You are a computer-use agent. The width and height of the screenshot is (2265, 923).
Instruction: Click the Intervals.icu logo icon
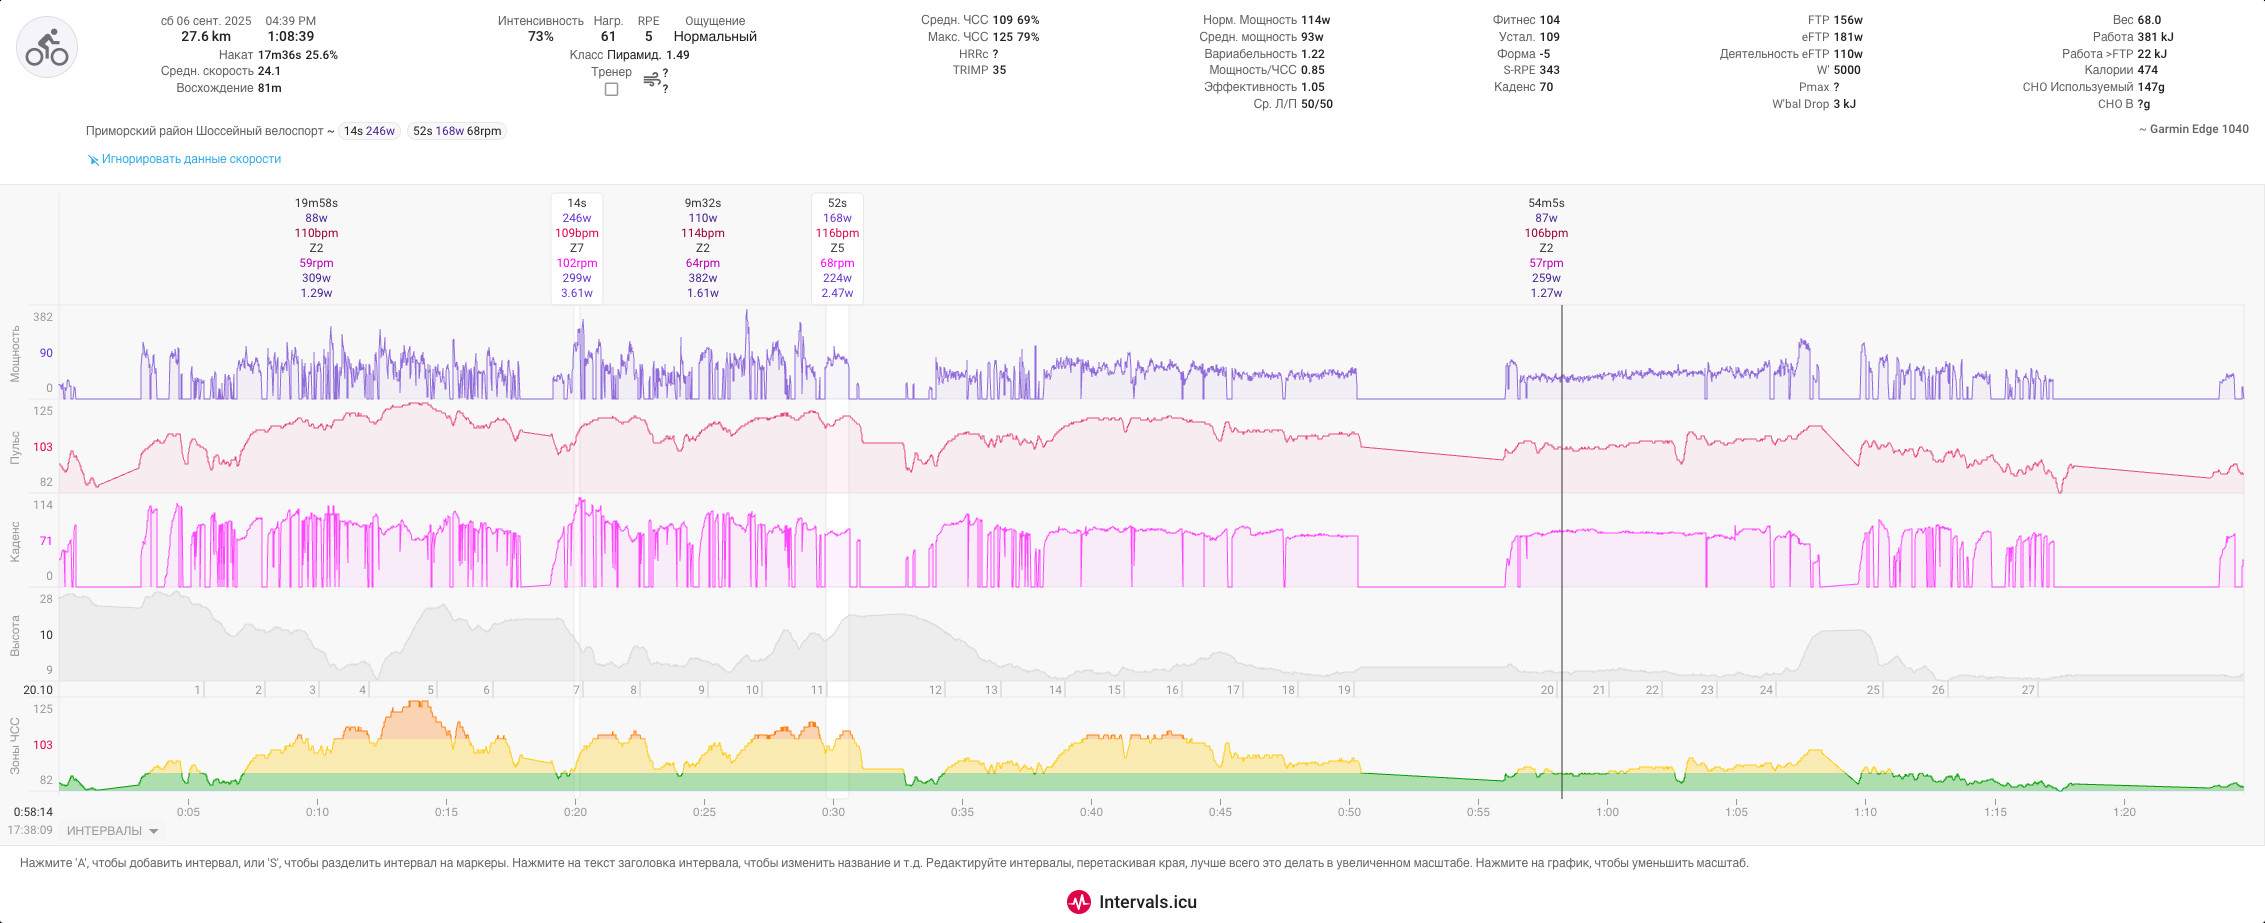[1078, 902]
